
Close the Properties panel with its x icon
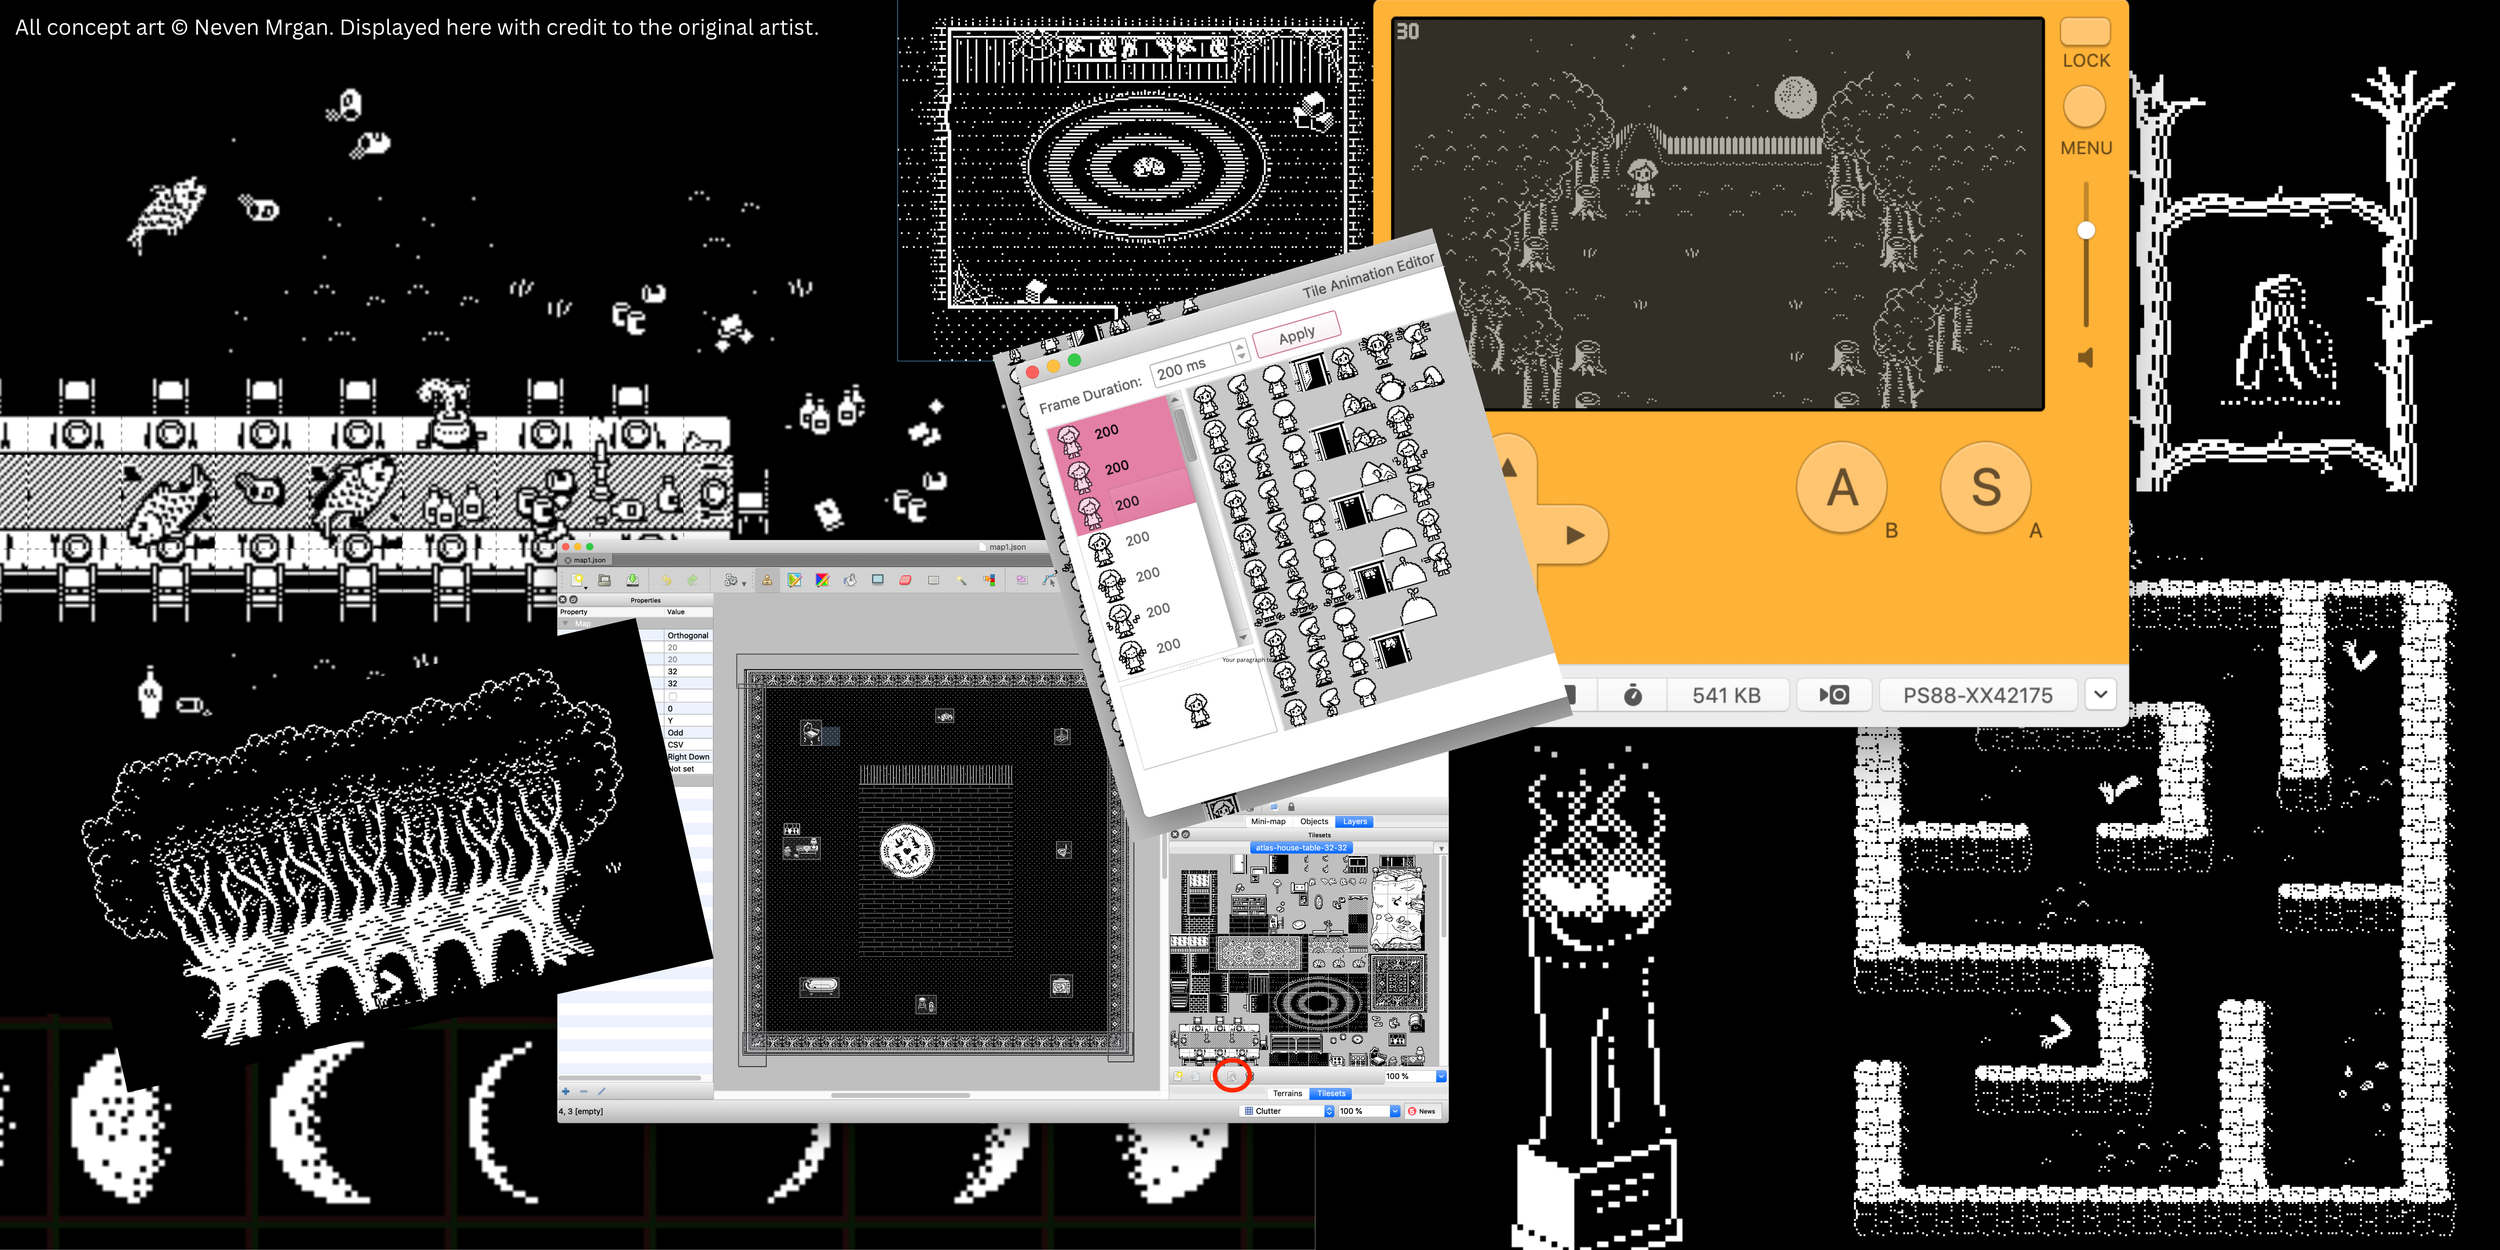tap(563, 599)
